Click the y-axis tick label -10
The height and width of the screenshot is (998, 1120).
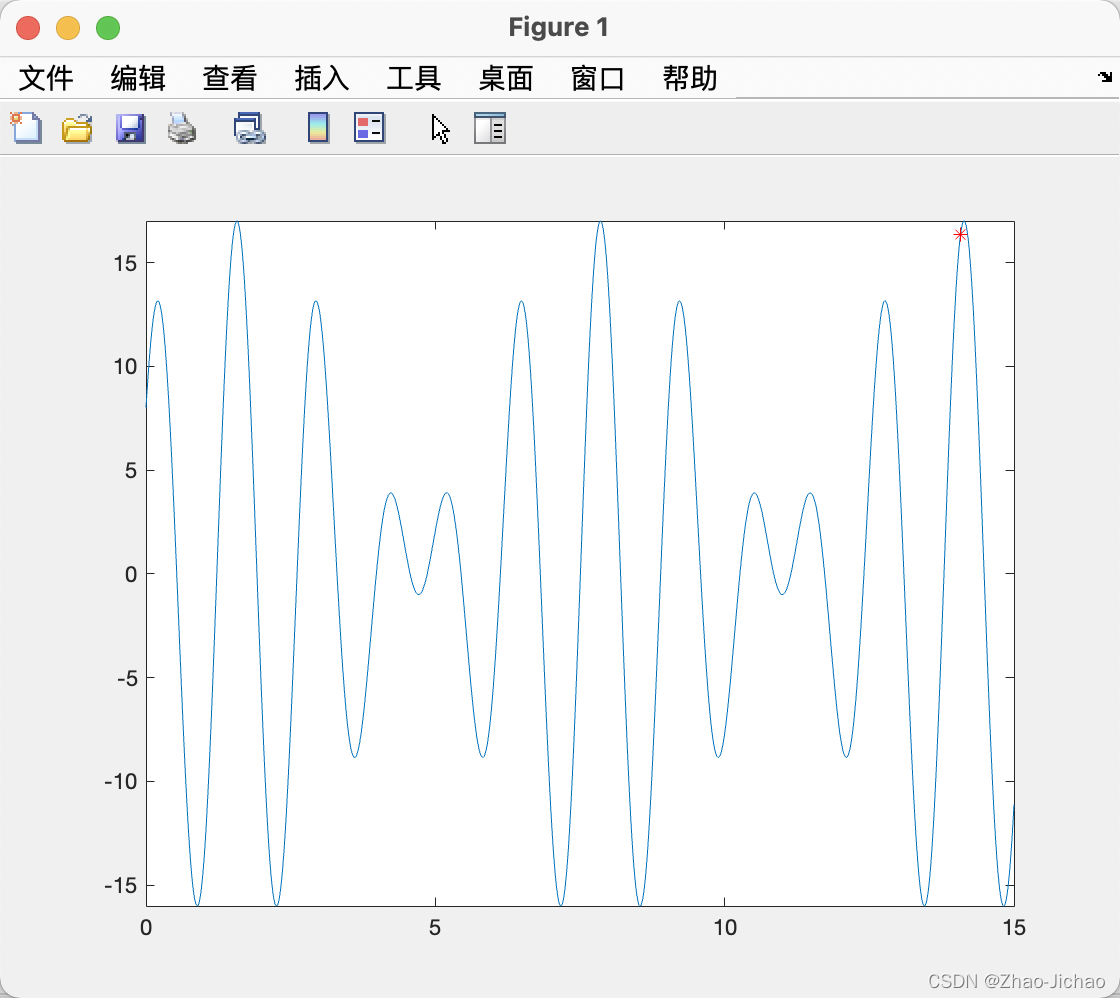(x=121, y=782)
